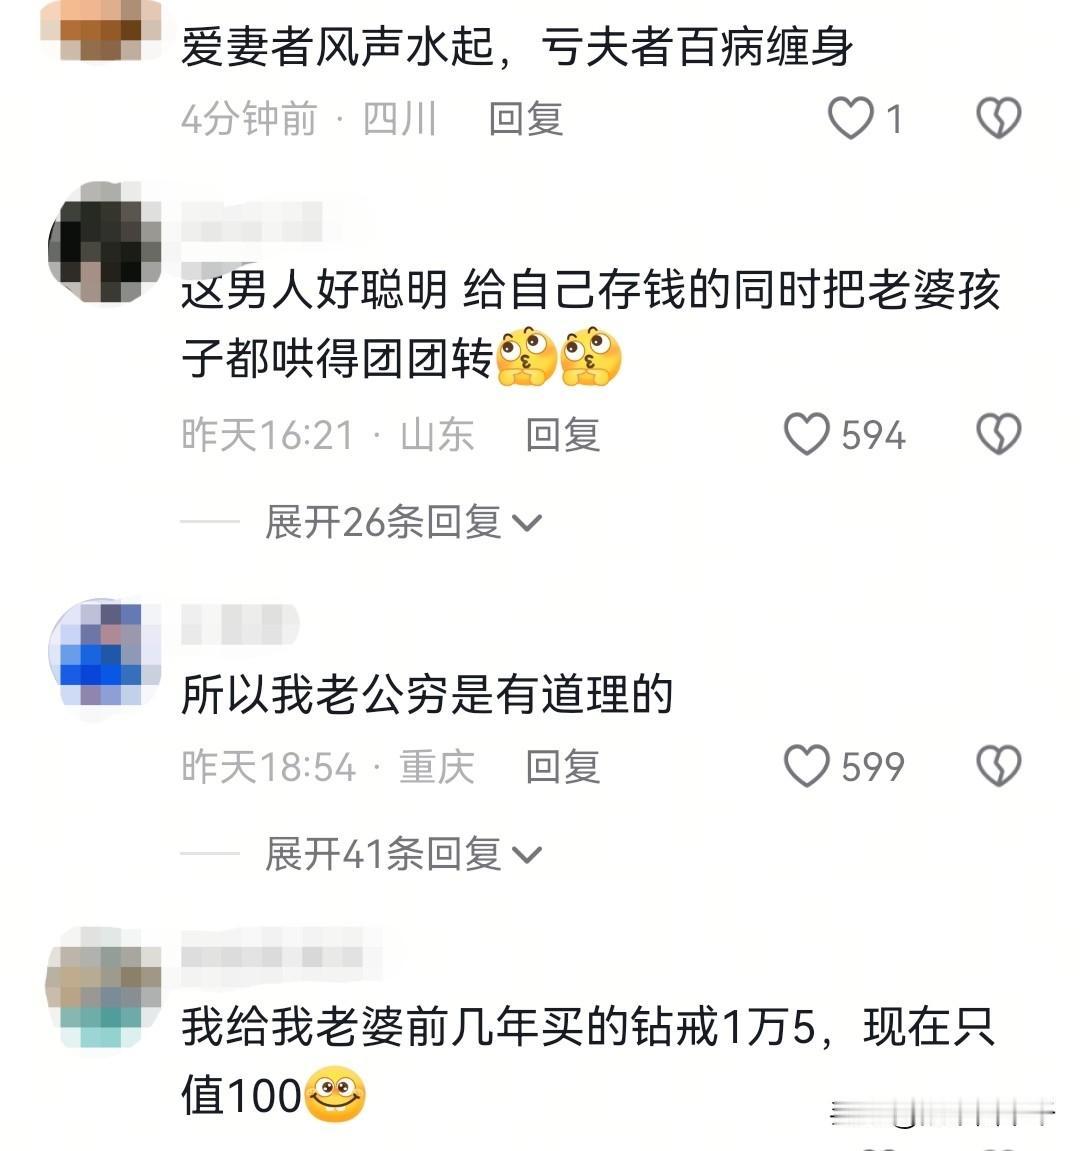Tap broken heart on the Shandong comment
Viewport: 1080px width, 1151px height.
[x=999, y=434]
